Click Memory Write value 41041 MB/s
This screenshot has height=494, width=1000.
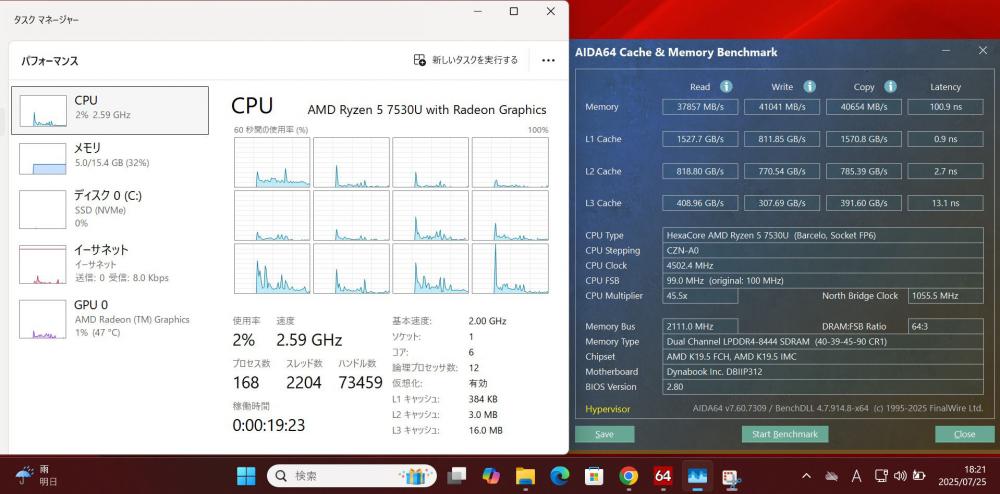[782, 106]
